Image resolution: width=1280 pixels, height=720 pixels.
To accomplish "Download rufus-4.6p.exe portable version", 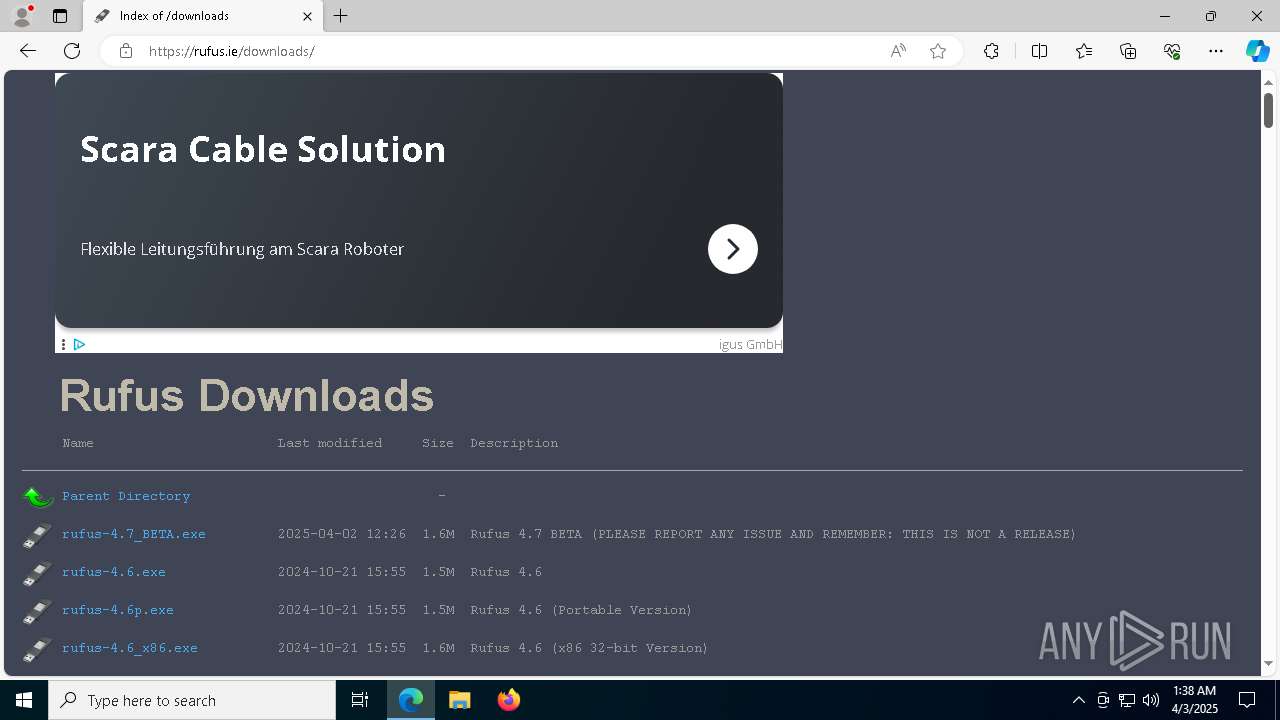I will click(x=118, y=610).
